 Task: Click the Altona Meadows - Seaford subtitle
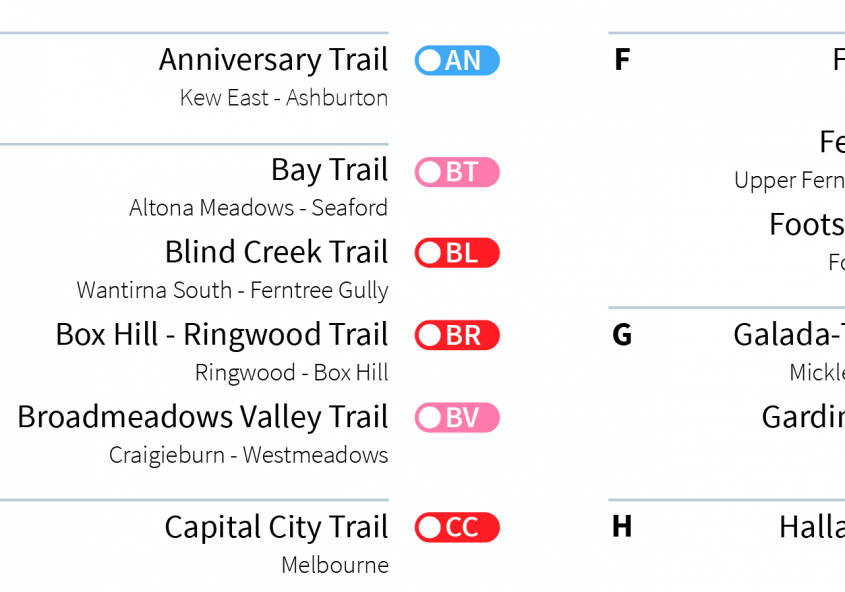click(259, 208)
